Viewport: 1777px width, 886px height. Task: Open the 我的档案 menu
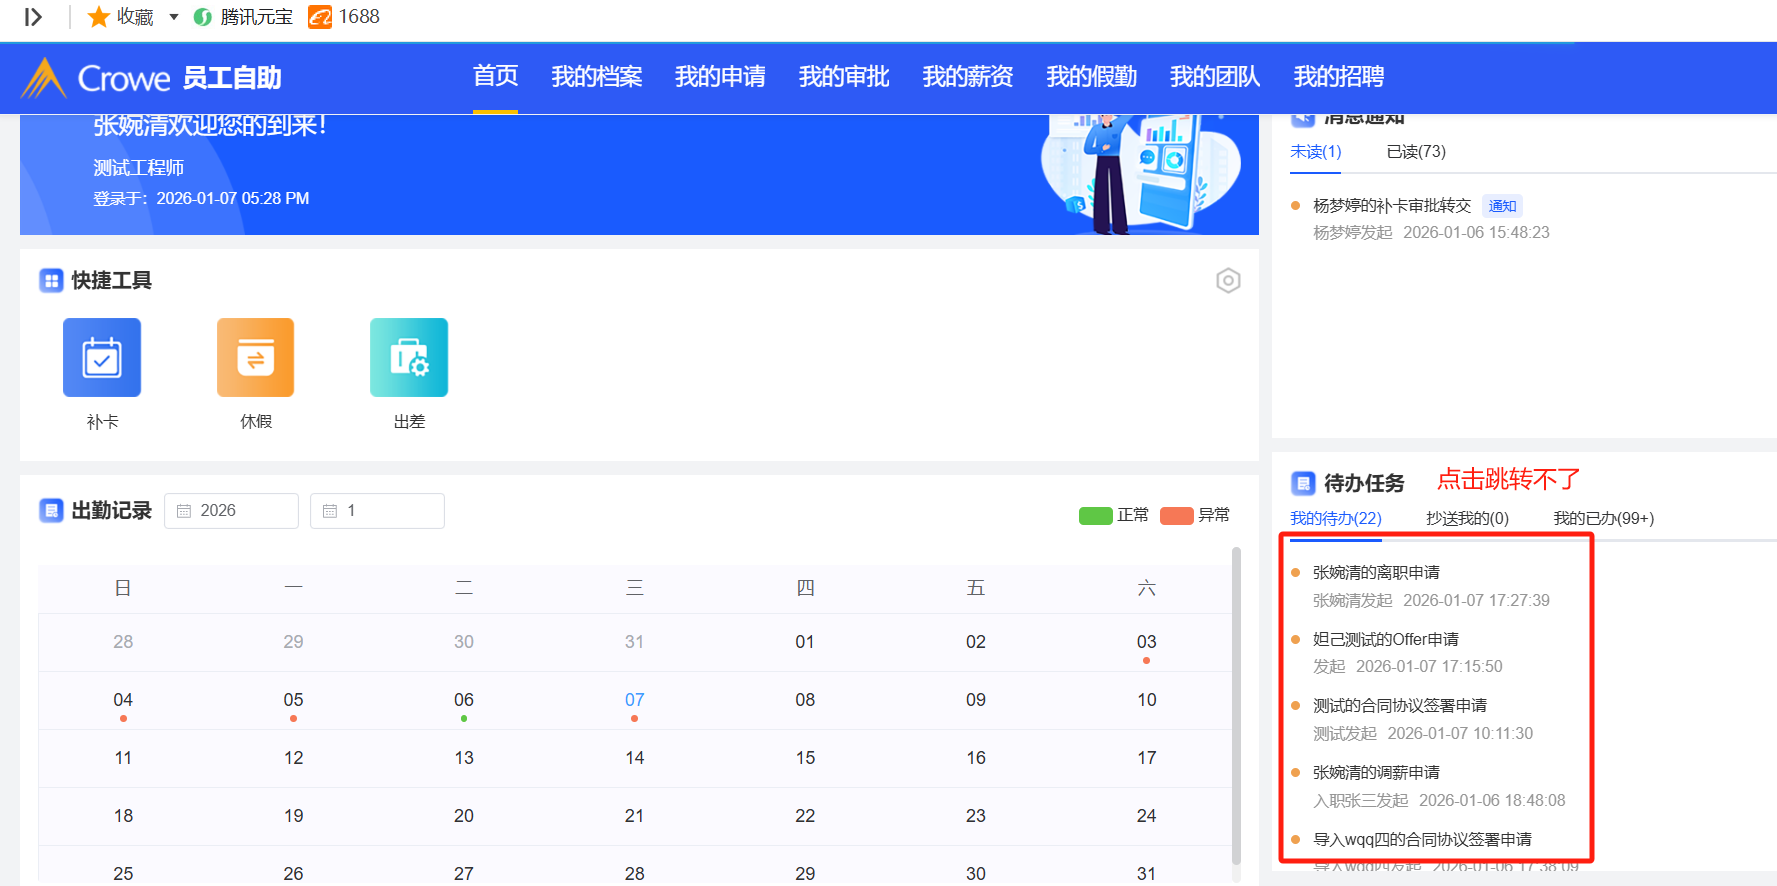pyautogui.click(x=596, y=76)
